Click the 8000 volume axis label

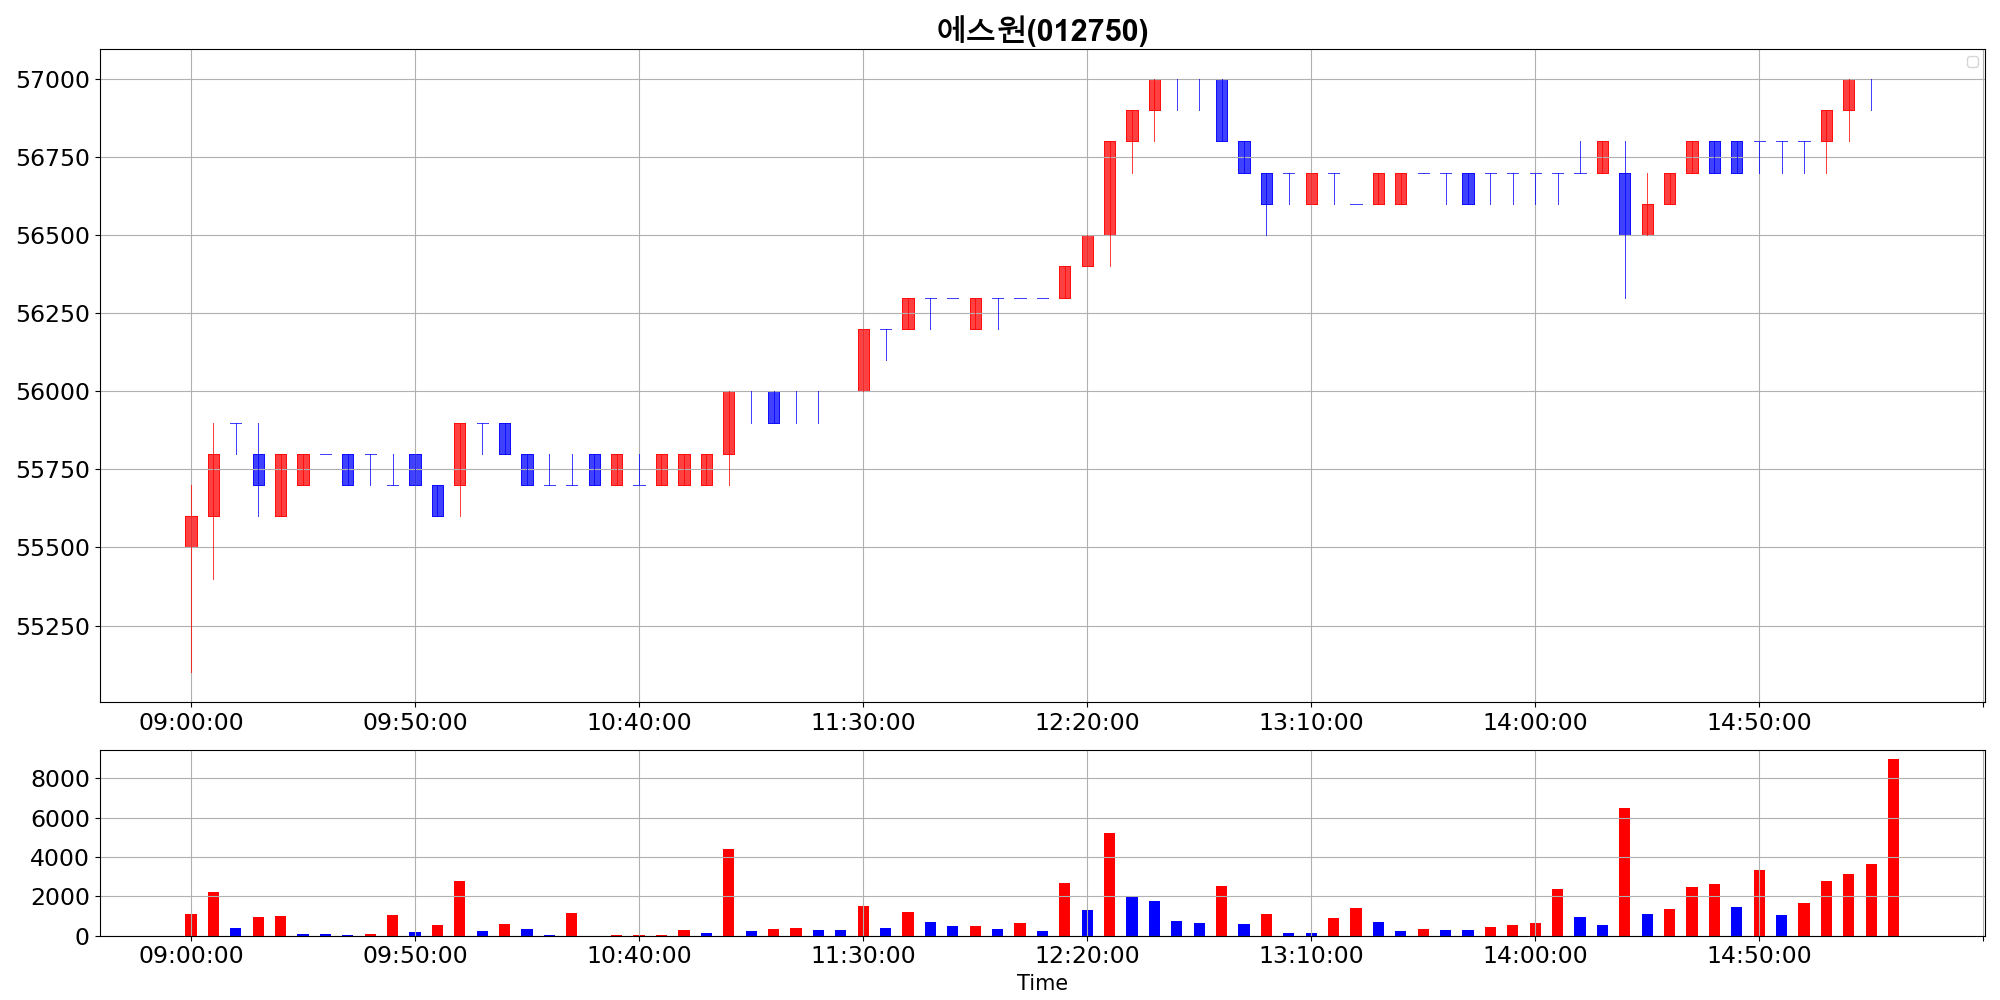pos(60,779)
